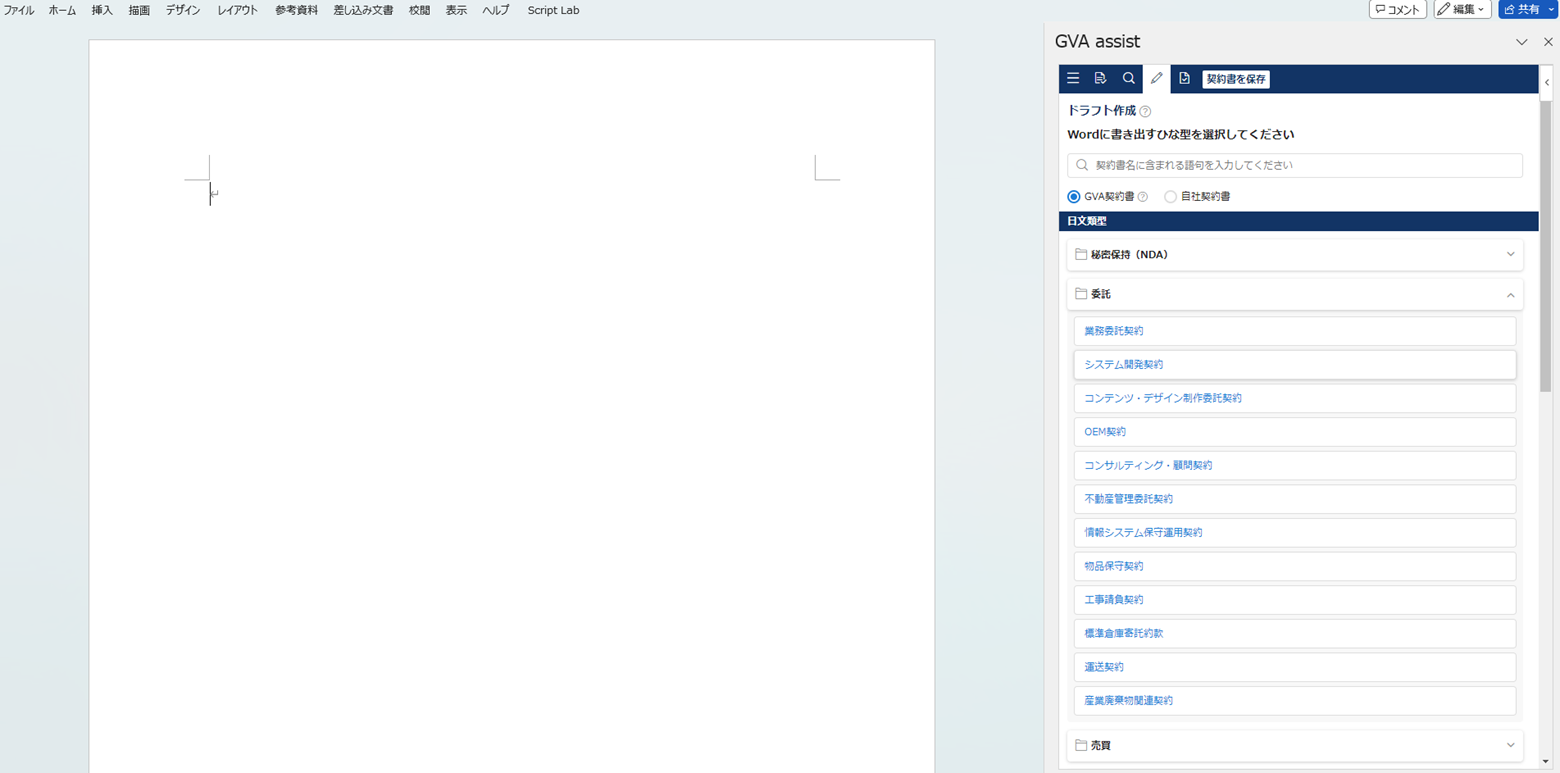Screen dimensions: 1560x773
Task: Select 自社契約書 radio button
Action: [x=1170, y=197]
